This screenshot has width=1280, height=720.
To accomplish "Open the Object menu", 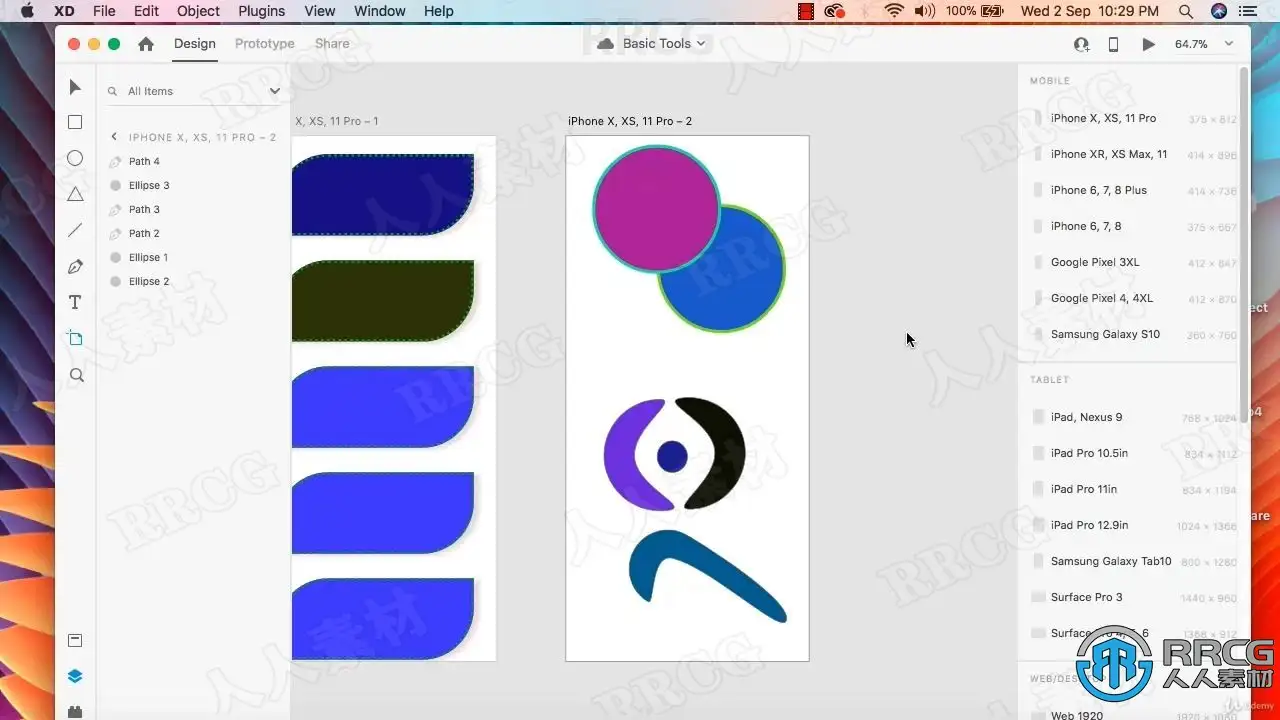I will click(198, 11).
